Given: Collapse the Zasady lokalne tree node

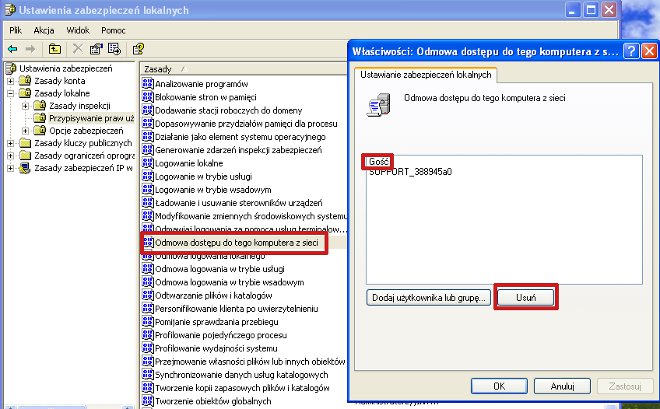Looking at the screenshot, I should pyautogui.click(x=11, y=93).
